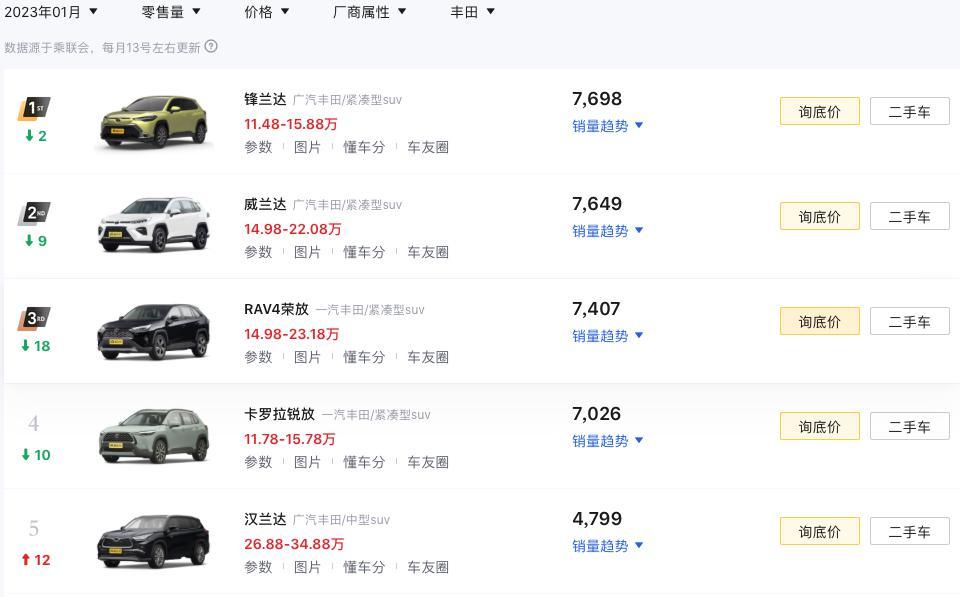960x597 pixels.
Task: Click the 3rd place rank badge
Action: [34, 318]
